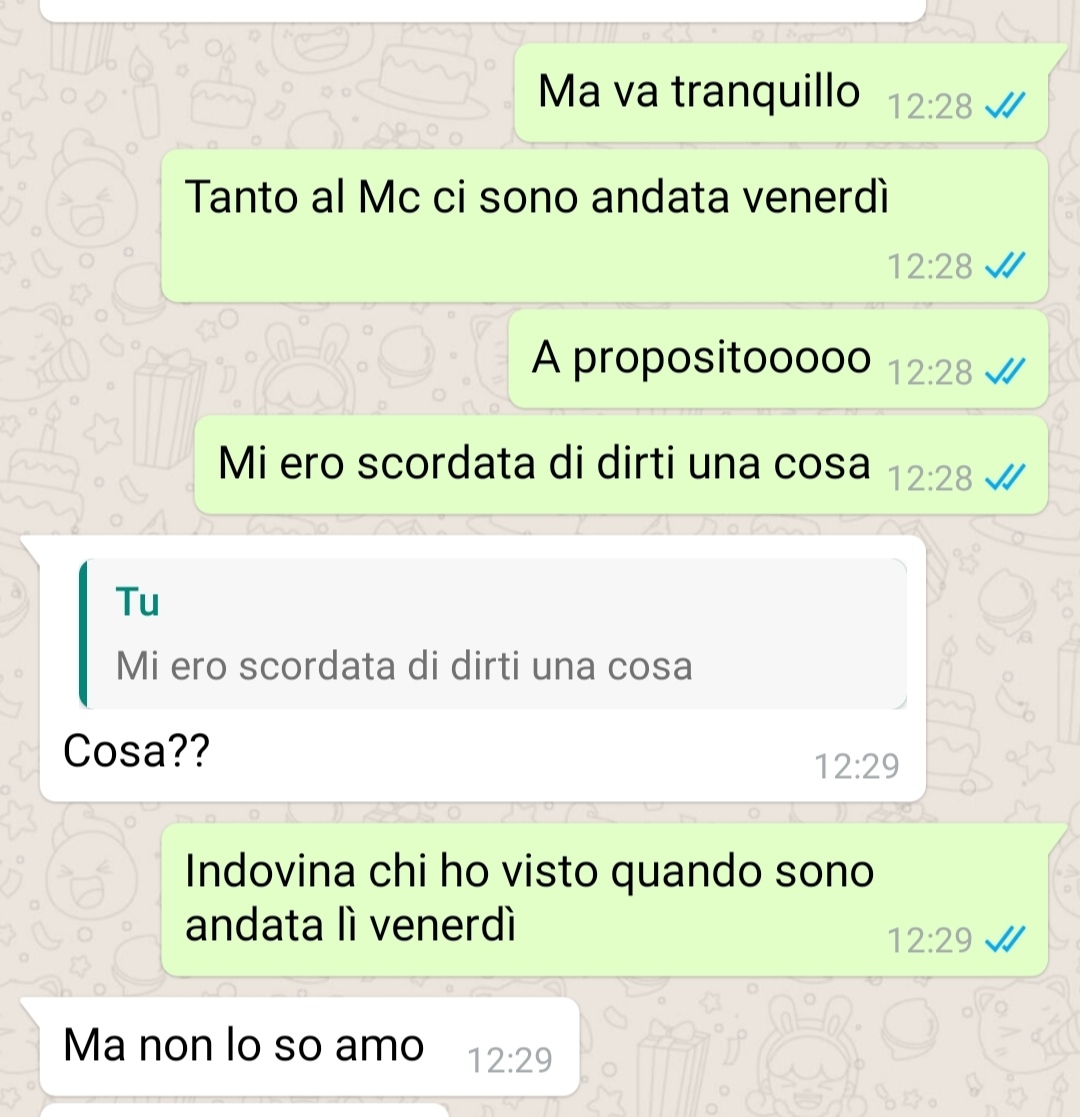Viewport: 1080px width, 1117px height.
Task: Tap partially visible received bubble at bottom
Action: (x=244, y=1111)
